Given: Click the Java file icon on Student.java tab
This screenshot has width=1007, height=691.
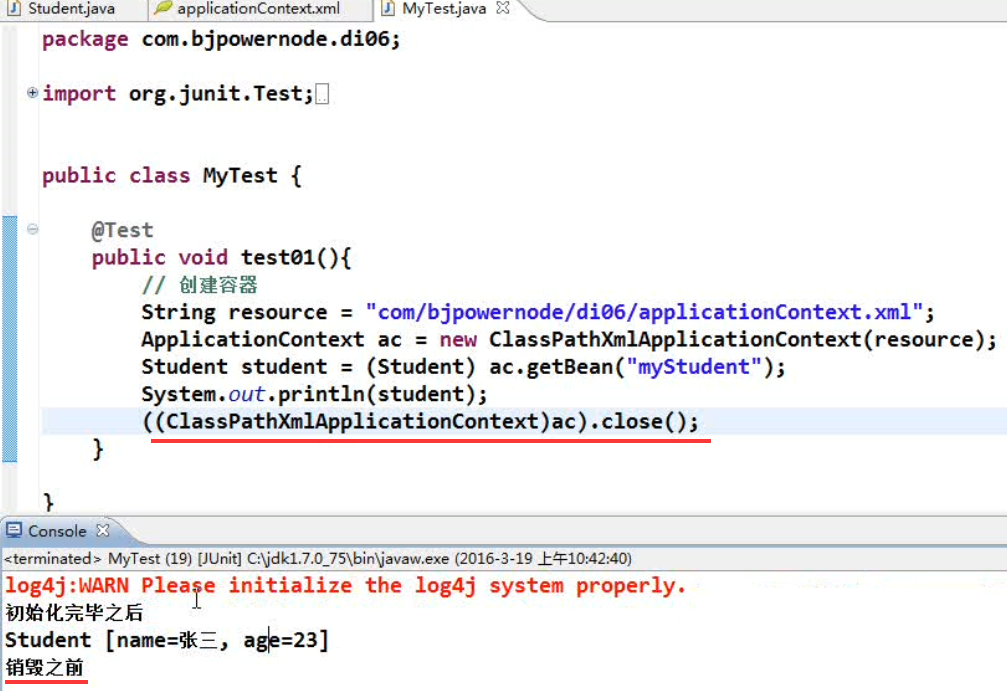Looking at the screenshot, I should [x=14, y=8].
